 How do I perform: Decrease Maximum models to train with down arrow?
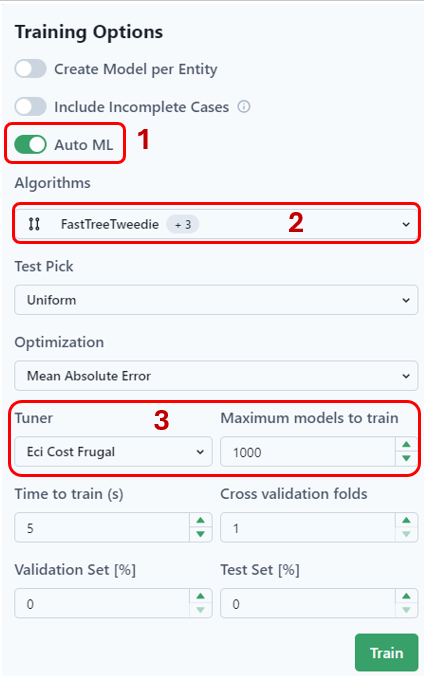pyautogui.click(x=406, y=458)
